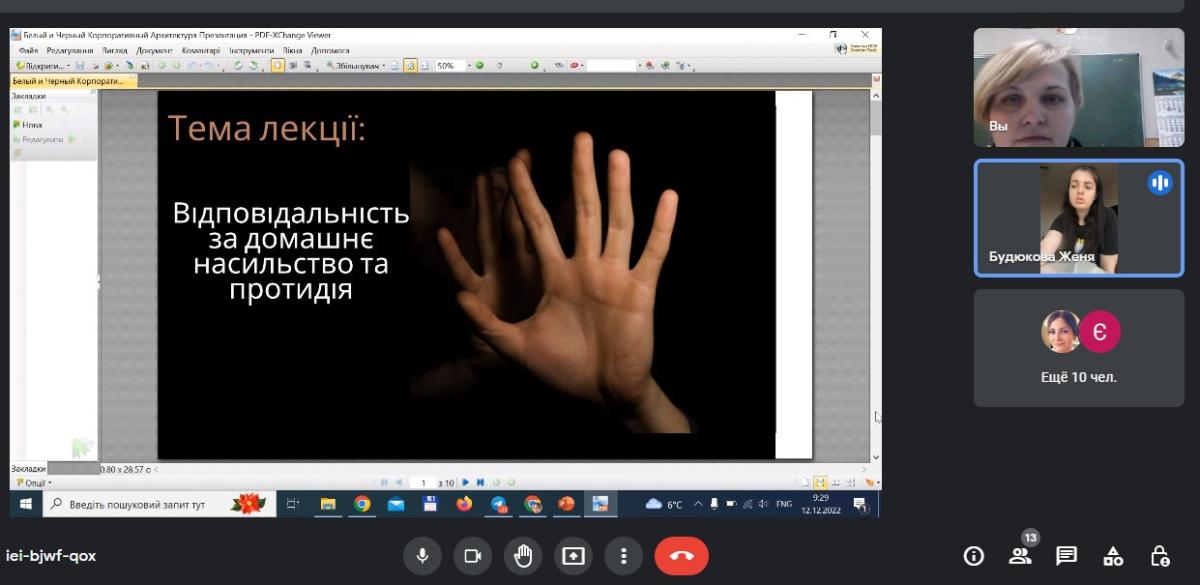
Task: Click the highlighted page layout button at bottom right
Action: pyautogui.click(x=820, y=482)
